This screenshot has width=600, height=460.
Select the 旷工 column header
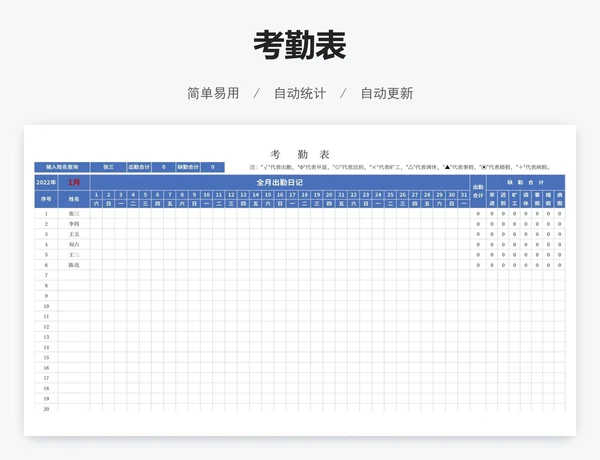(515, 199)
